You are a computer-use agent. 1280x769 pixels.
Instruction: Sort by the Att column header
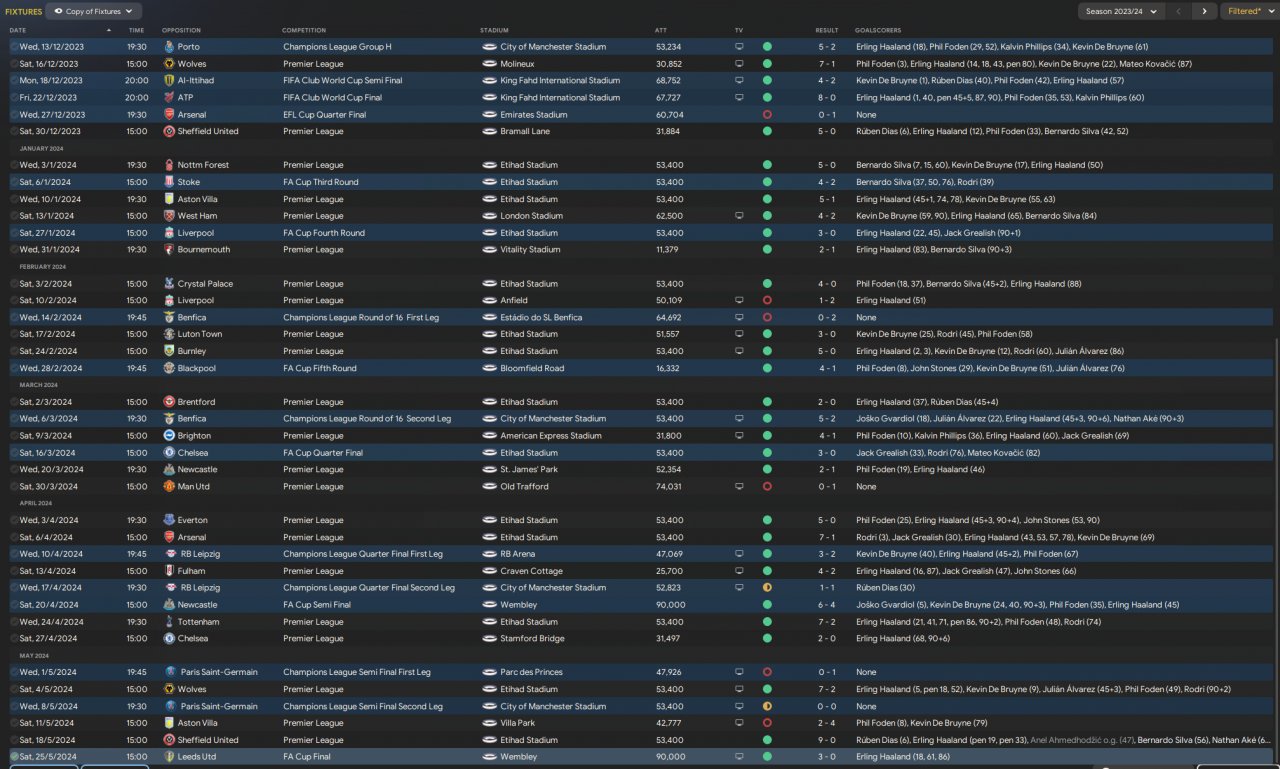click(x=661, y=30)
